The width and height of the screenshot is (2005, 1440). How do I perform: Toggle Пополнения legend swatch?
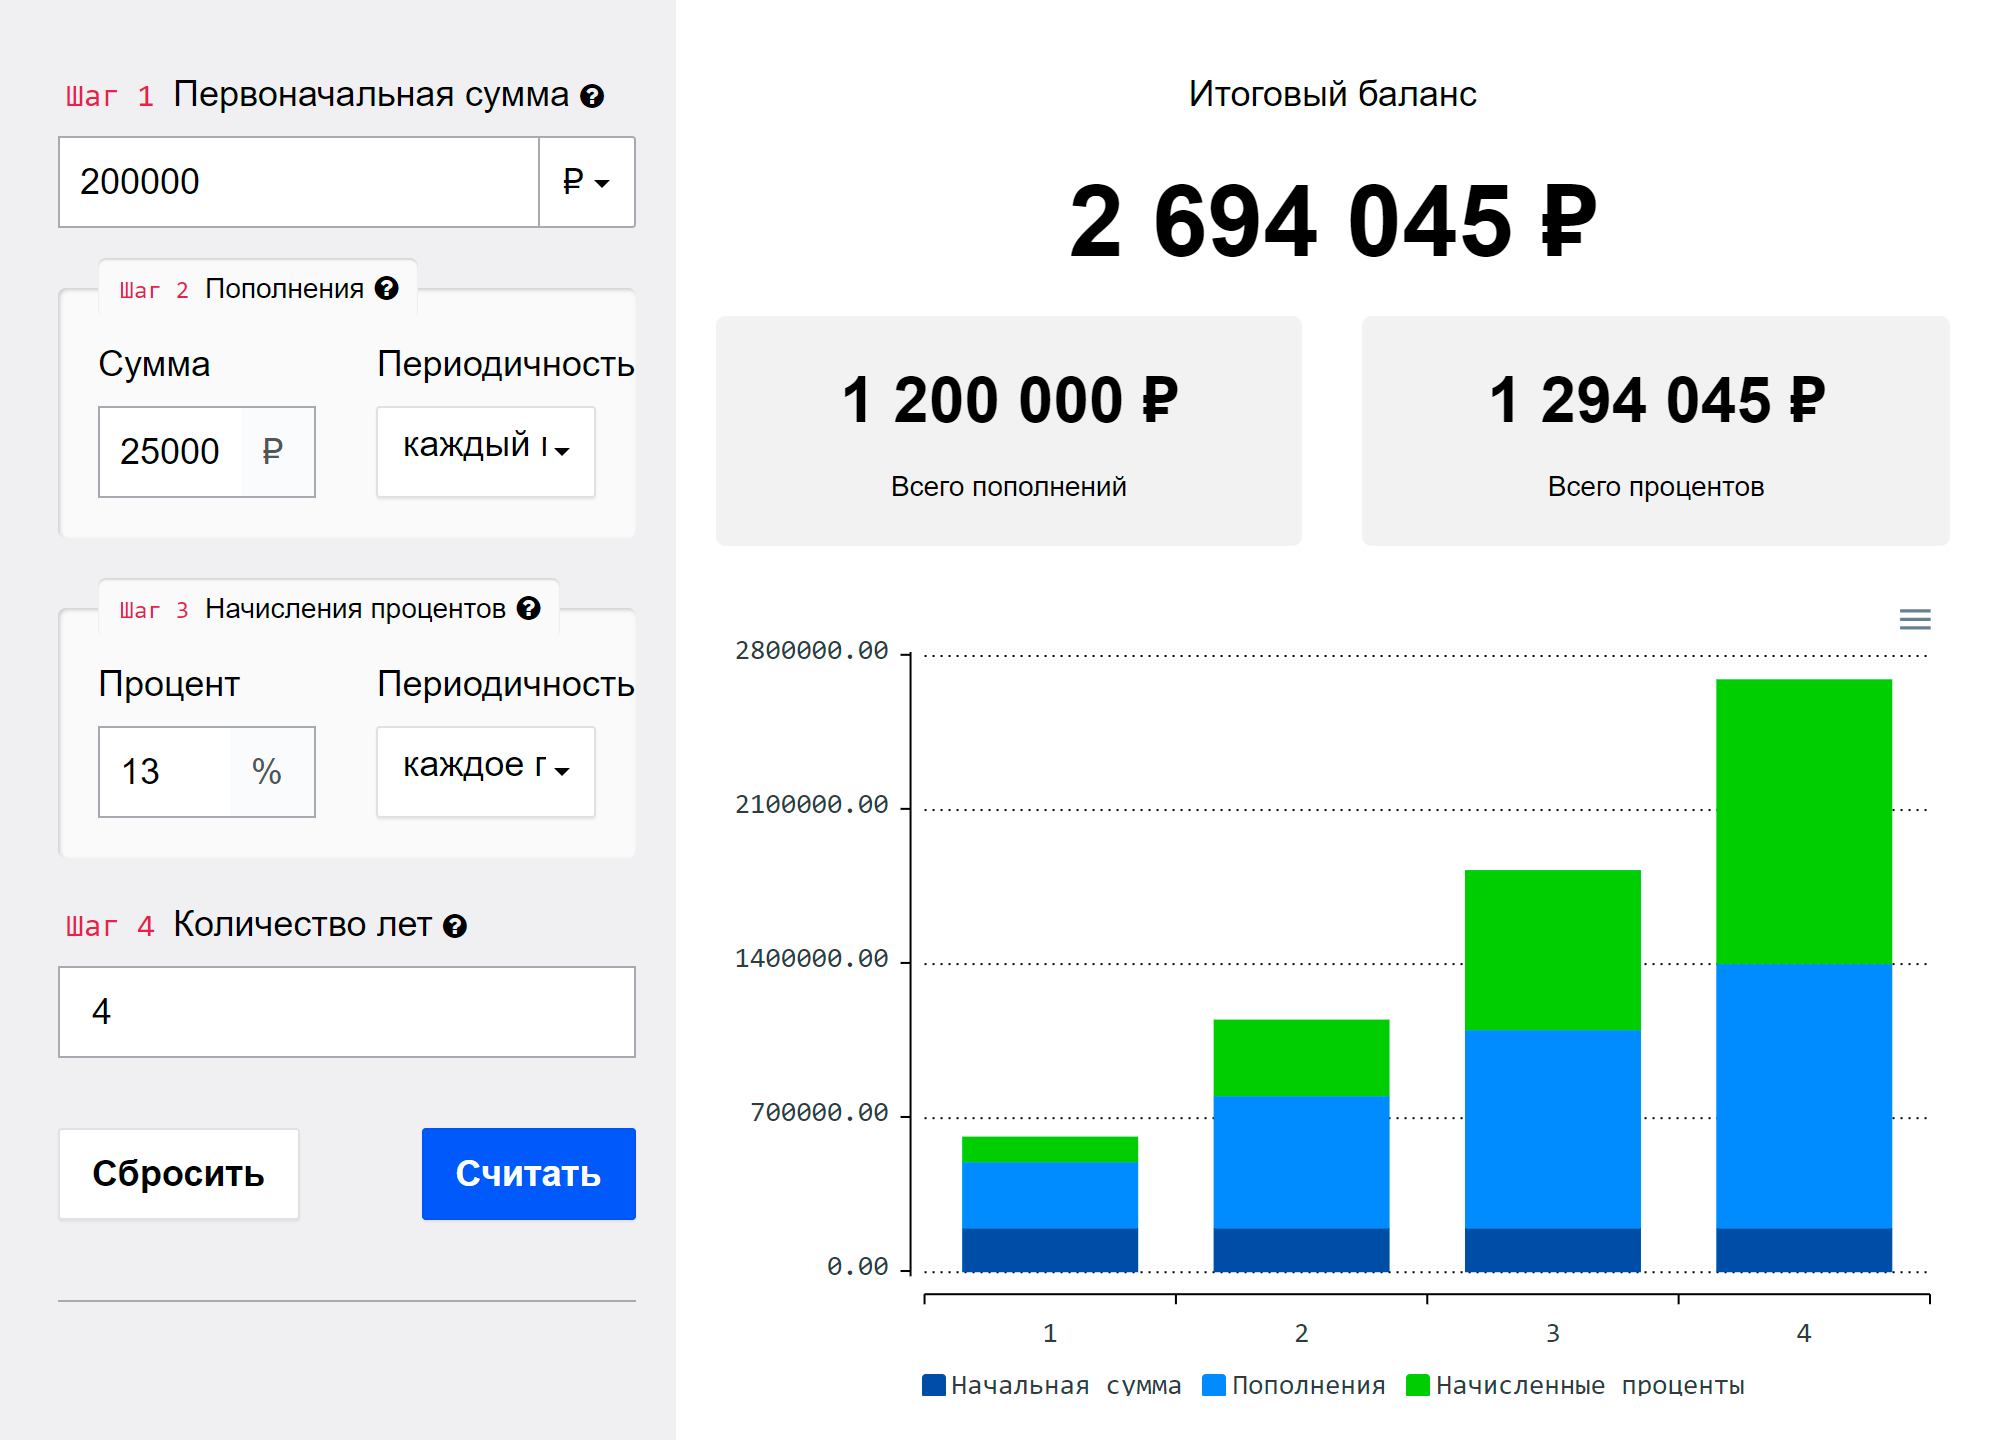1214,1385
